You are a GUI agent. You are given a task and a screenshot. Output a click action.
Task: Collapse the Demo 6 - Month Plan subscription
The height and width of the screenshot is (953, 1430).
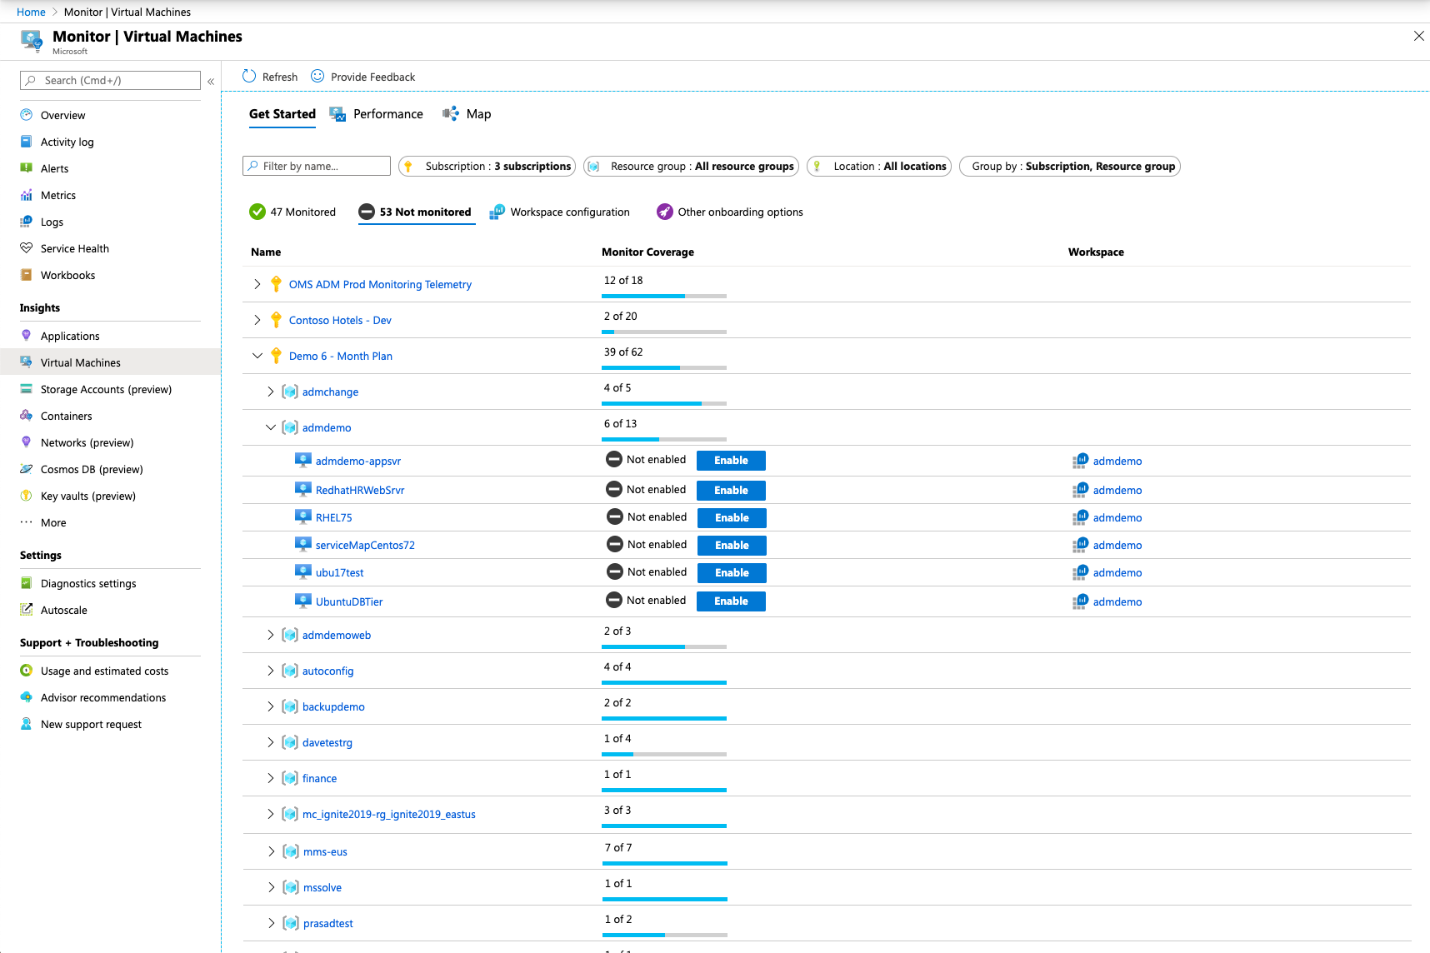[257, 356]
